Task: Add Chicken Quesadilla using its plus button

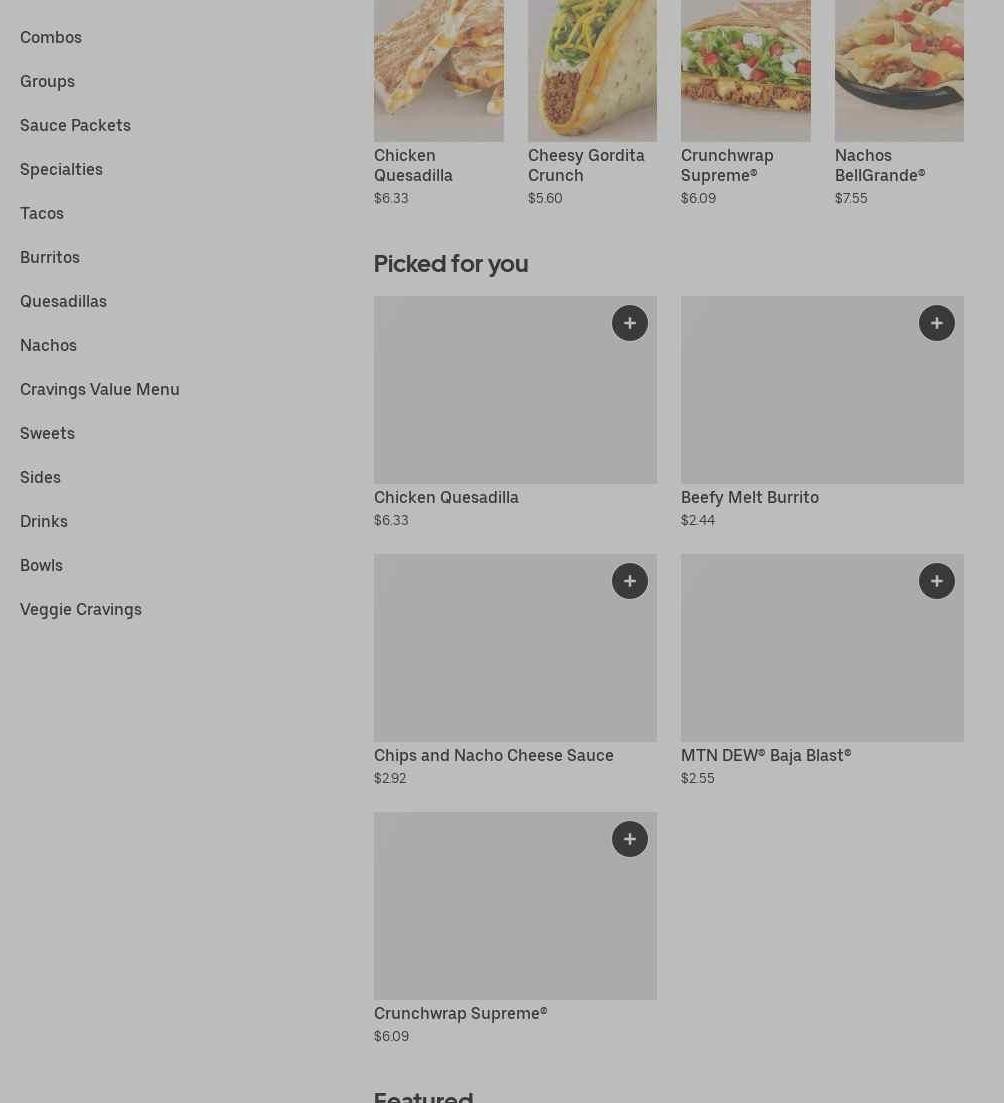Action: pyautogui.click(x=630, y=323)
